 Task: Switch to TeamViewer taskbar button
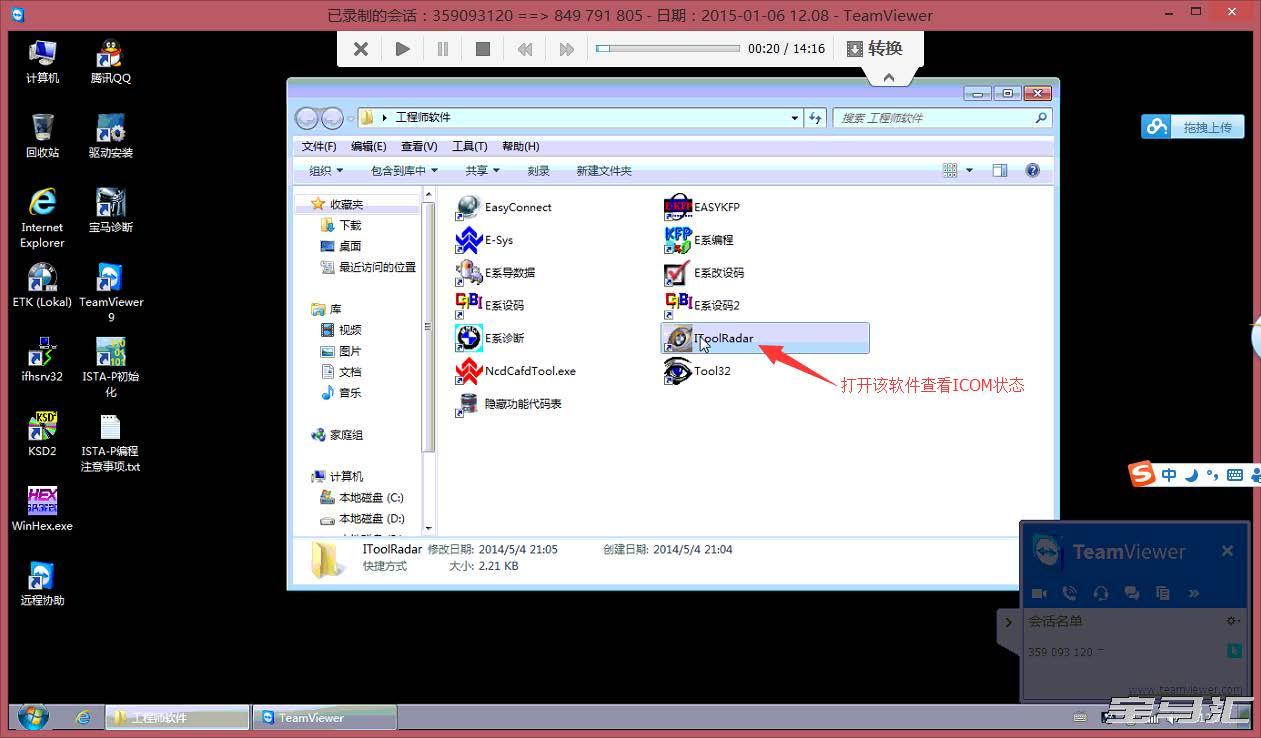324,718
